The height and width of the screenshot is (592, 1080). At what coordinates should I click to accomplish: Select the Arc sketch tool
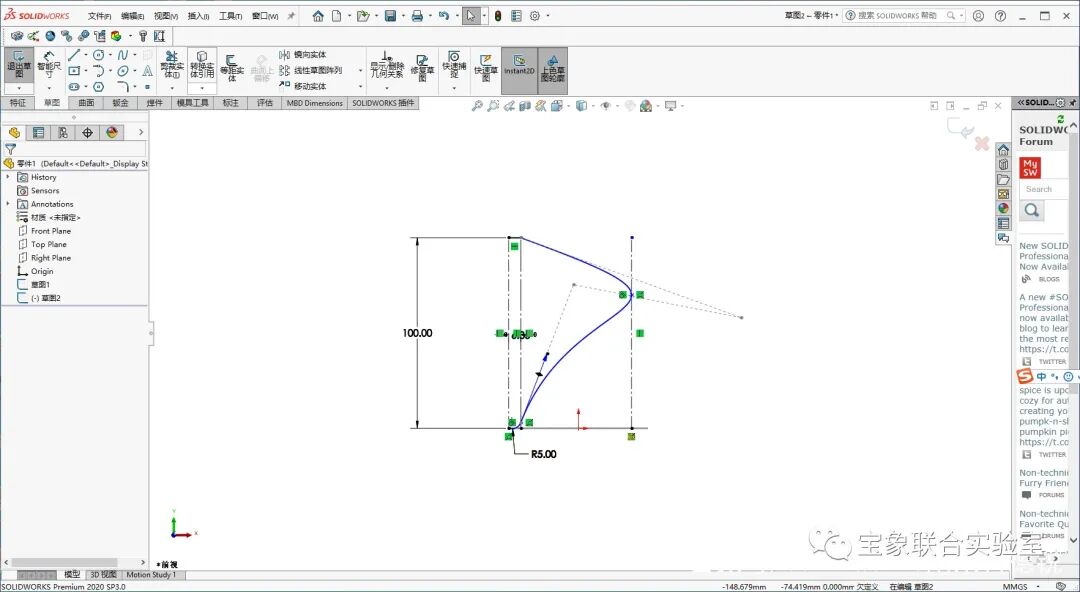pyautogui.click(x=98, y=70)
